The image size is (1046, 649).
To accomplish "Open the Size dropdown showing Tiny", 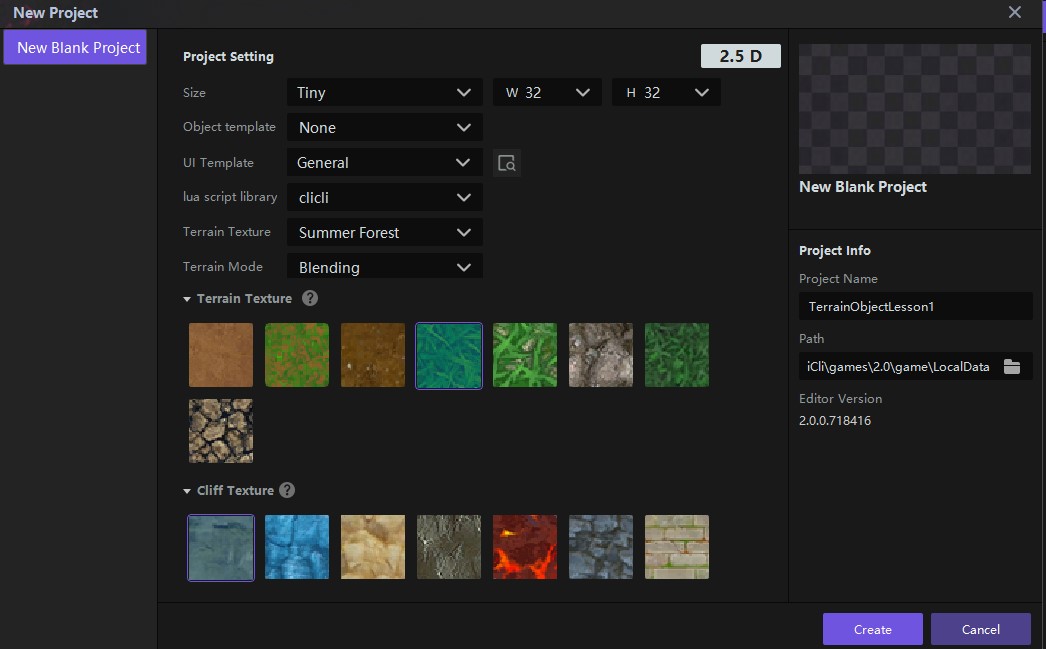I will coord(384,93).
